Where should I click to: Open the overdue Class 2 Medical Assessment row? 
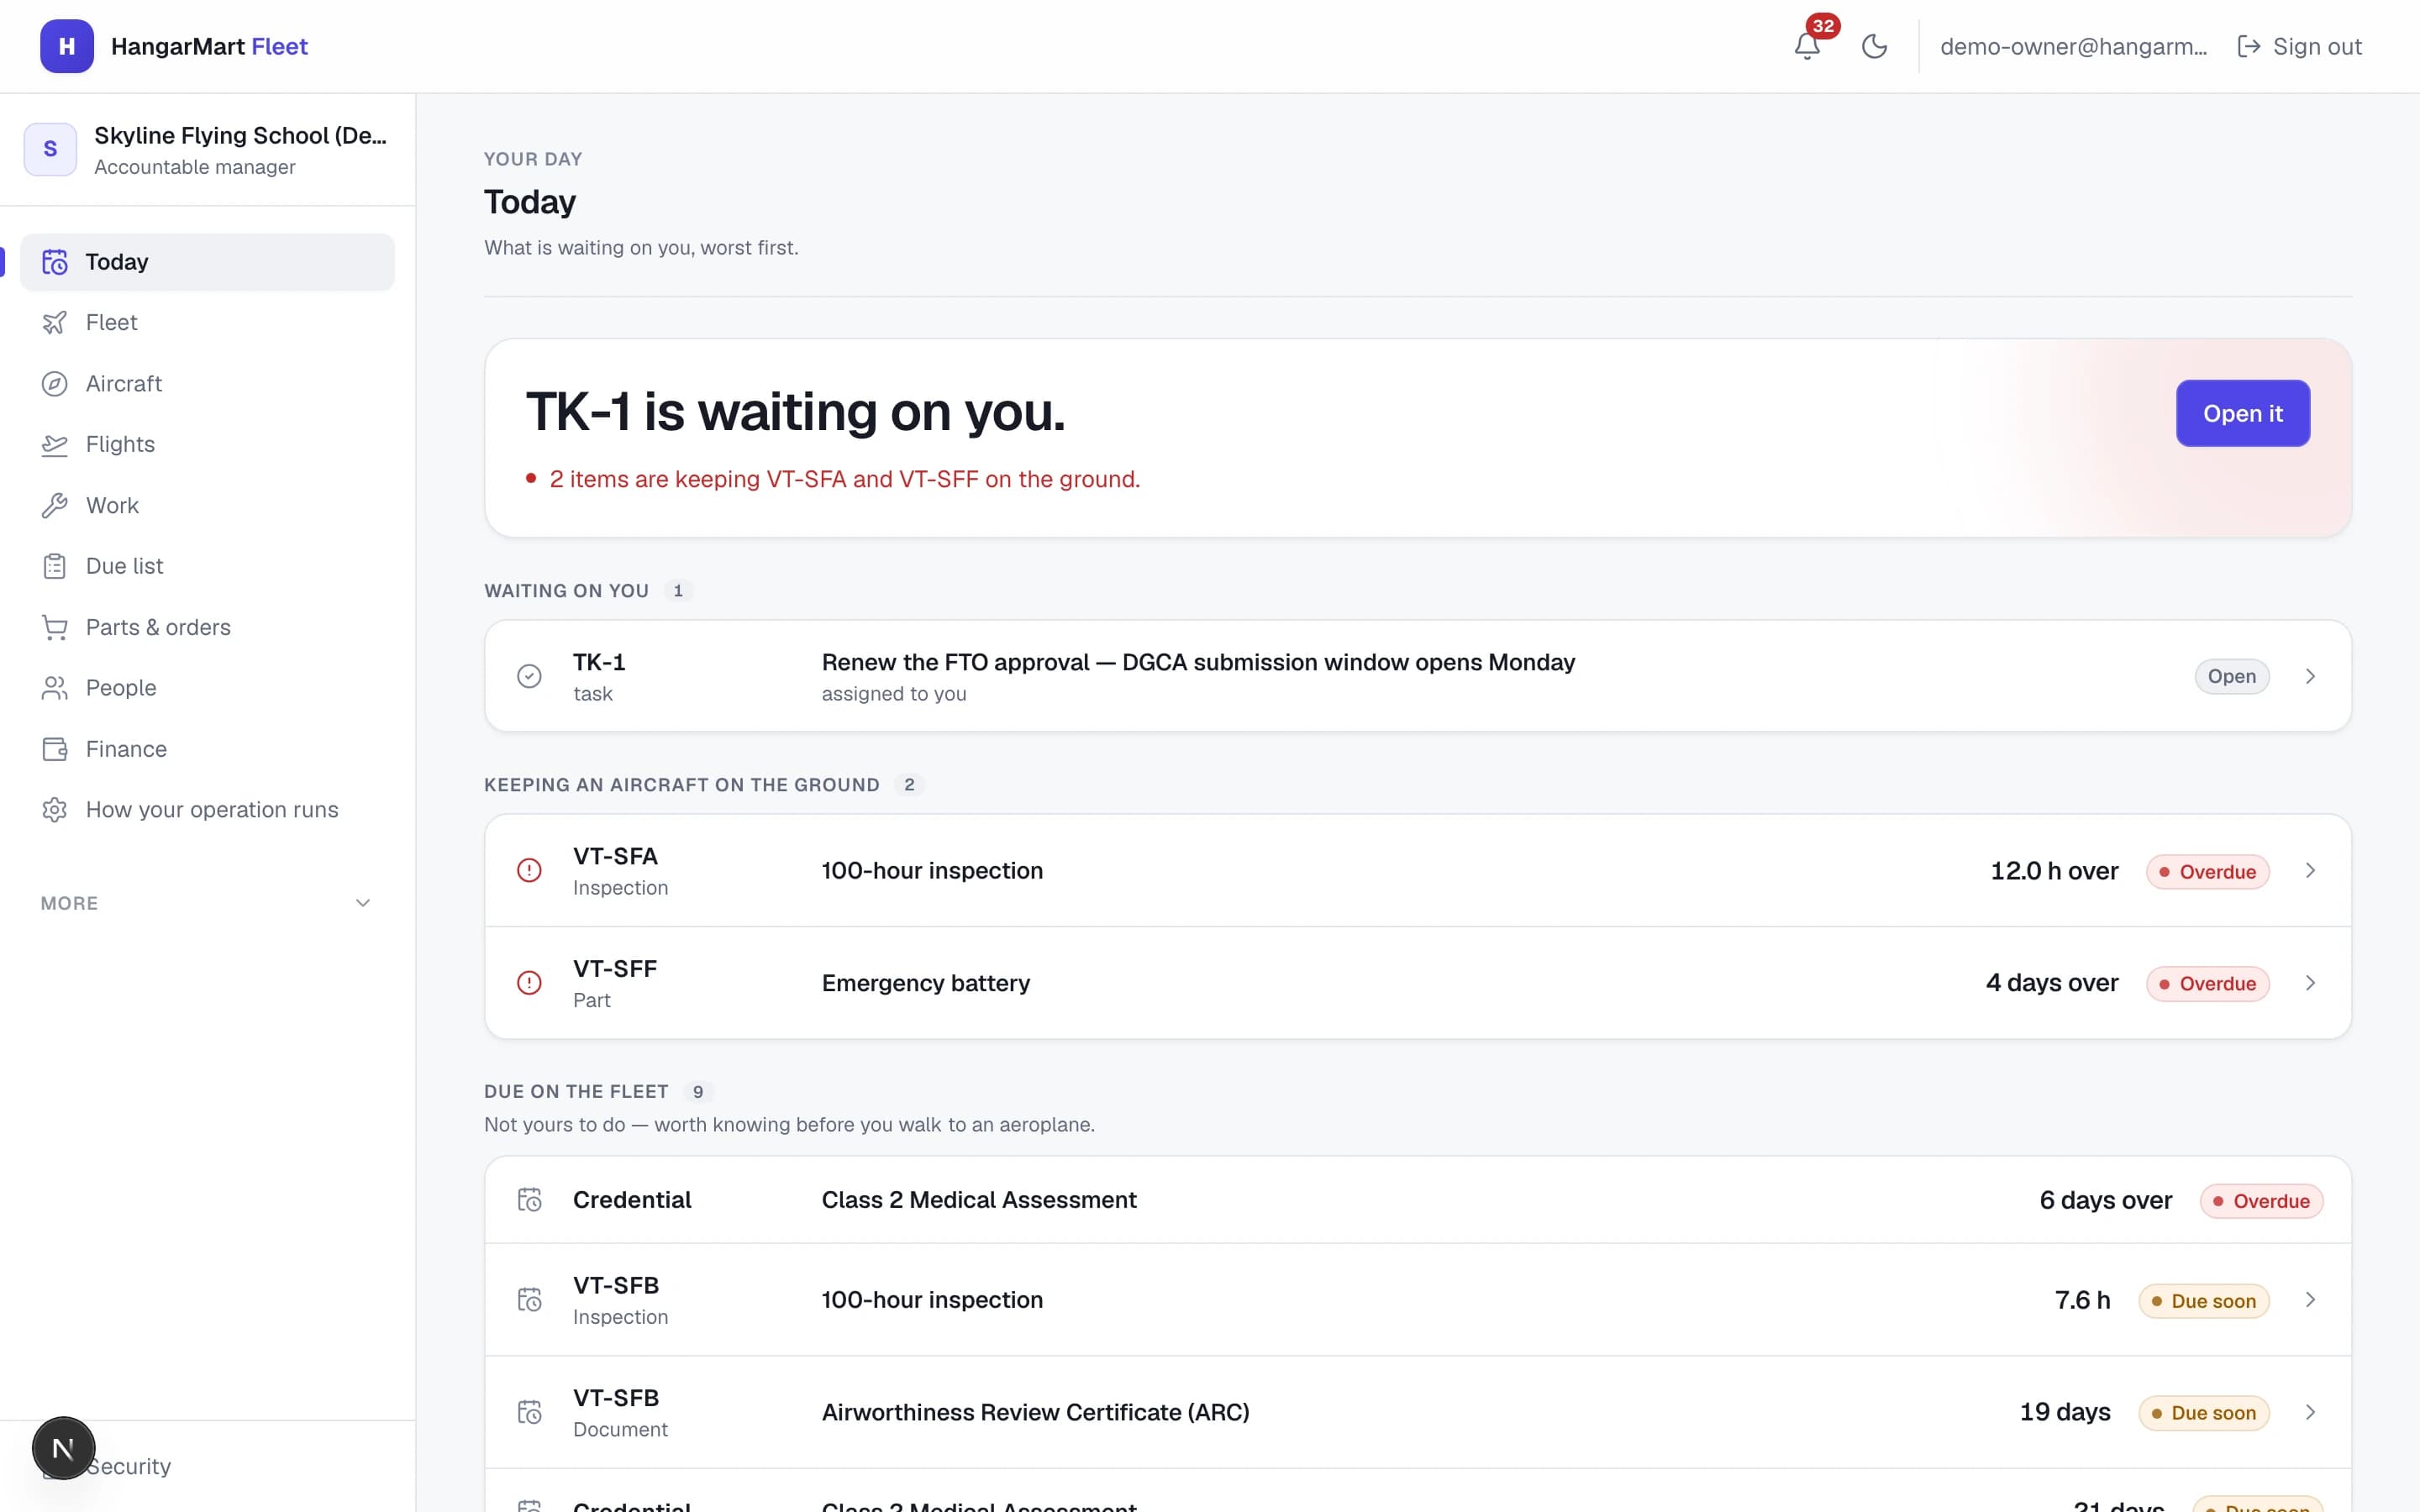[x=1418, y=1200]
